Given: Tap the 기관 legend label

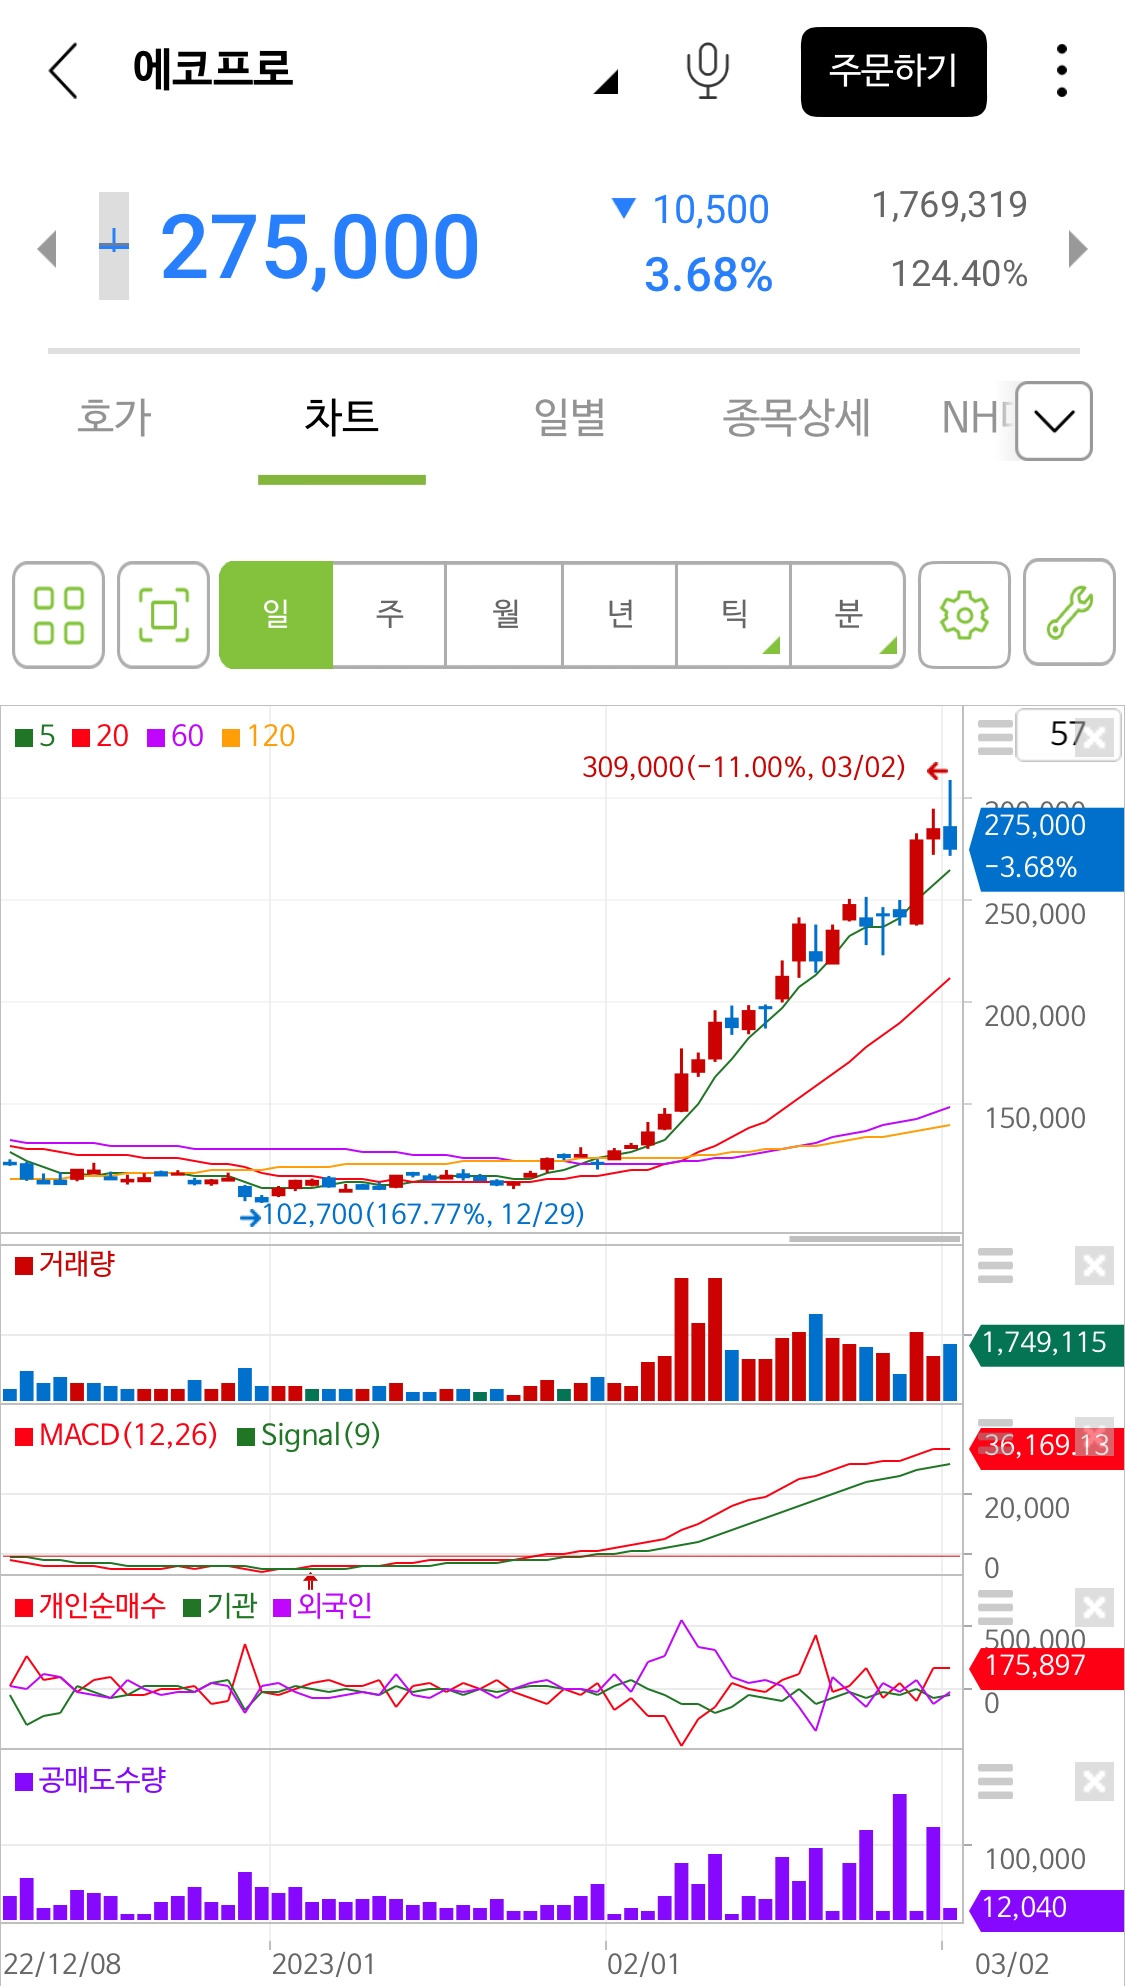Looking at the screenshot, I should coord(221,1606).
